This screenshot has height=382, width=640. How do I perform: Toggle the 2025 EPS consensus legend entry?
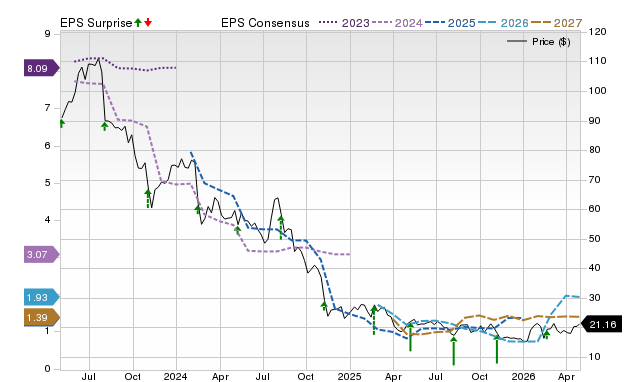[450, 23]
